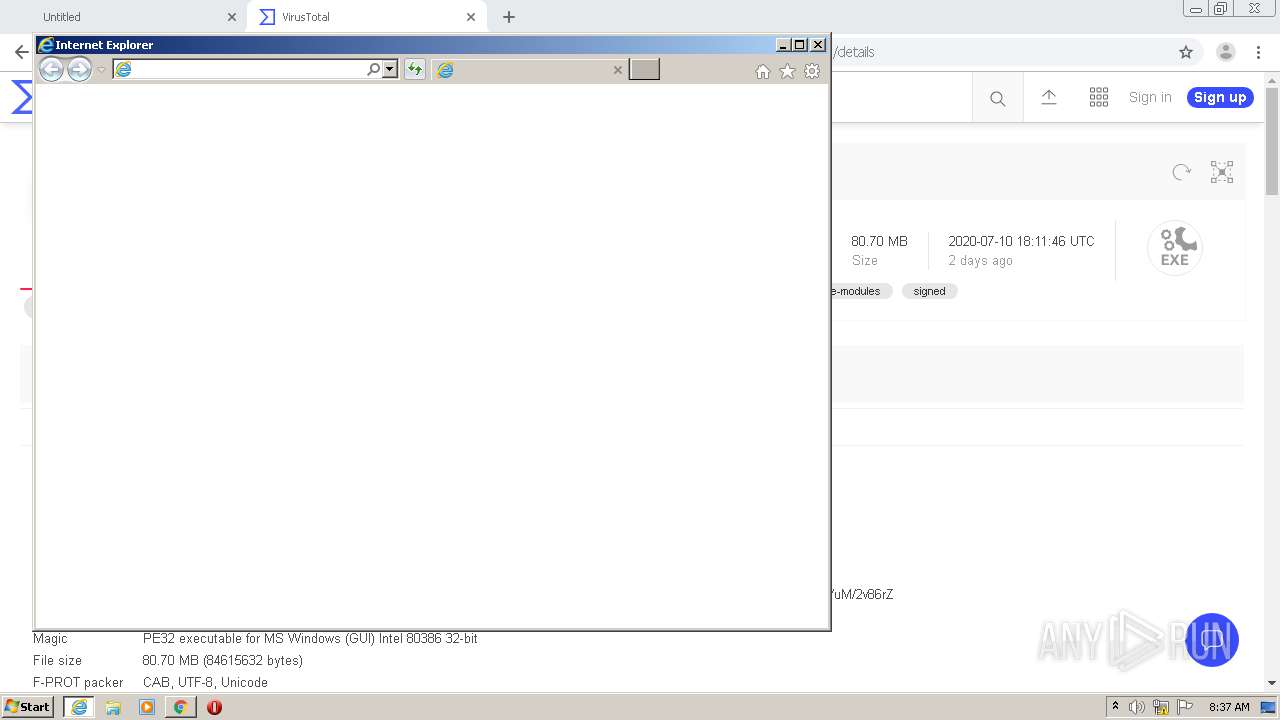This screenshot has height=720, width=1280.
Task: Click the scrollbar down arrow in Chrome
Action: 1272,683
